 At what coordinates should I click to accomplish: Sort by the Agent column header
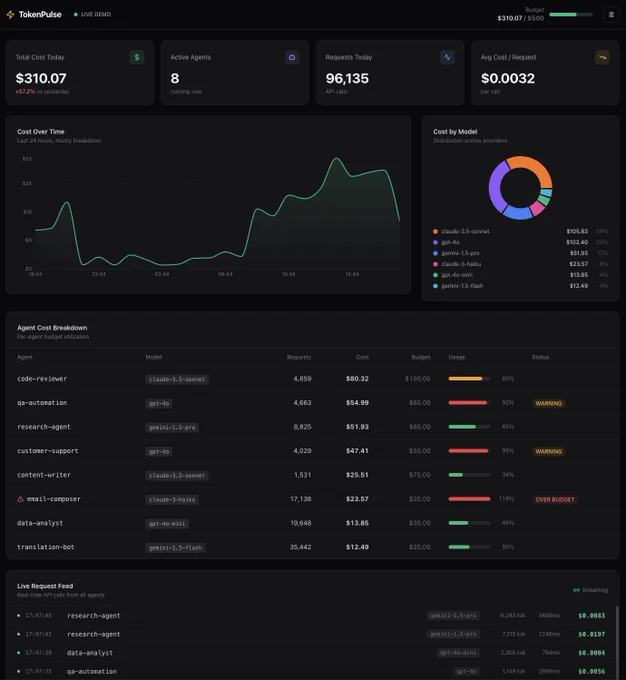25,357
